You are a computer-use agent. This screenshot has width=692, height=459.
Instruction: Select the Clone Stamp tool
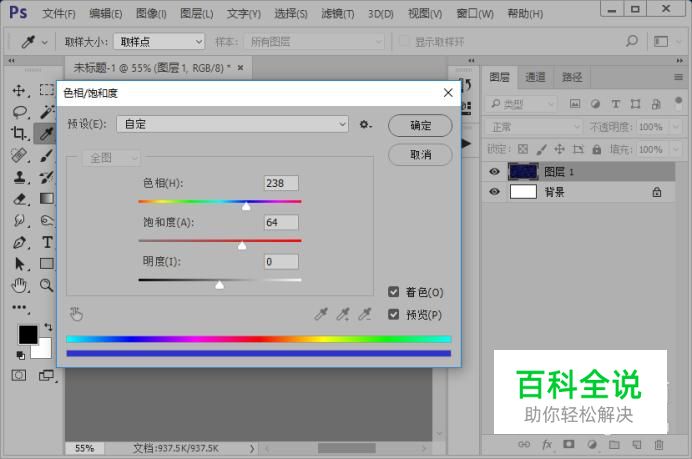point(19,177)
